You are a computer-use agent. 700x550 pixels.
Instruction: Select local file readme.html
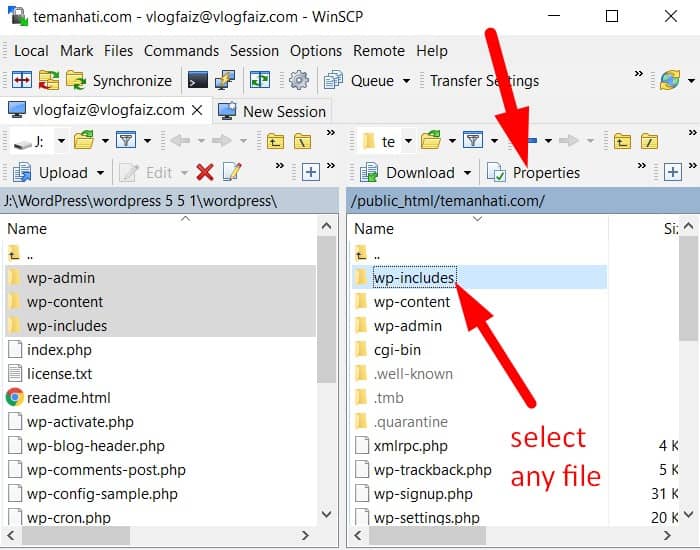click(x=68, y=398)
